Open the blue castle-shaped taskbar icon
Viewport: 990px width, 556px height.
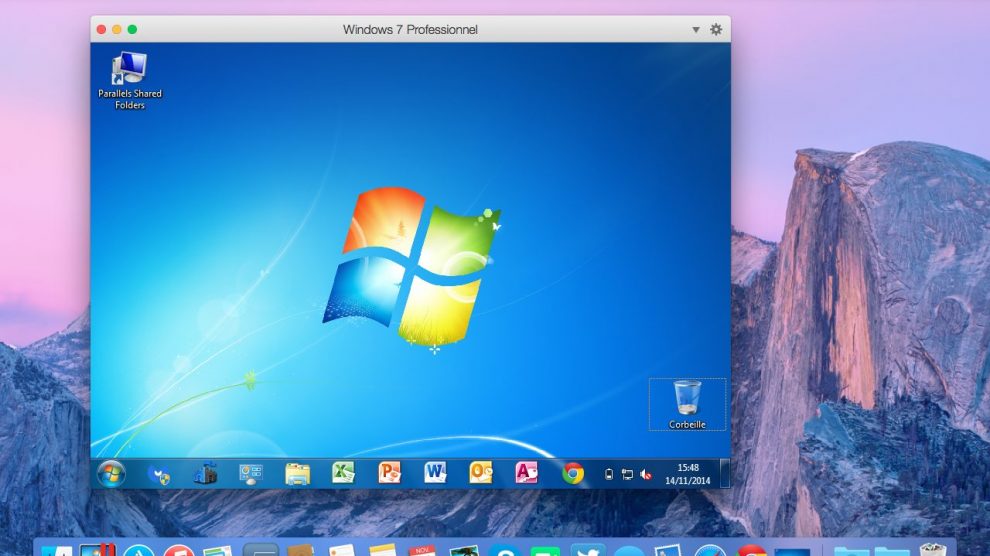(205, 473)
